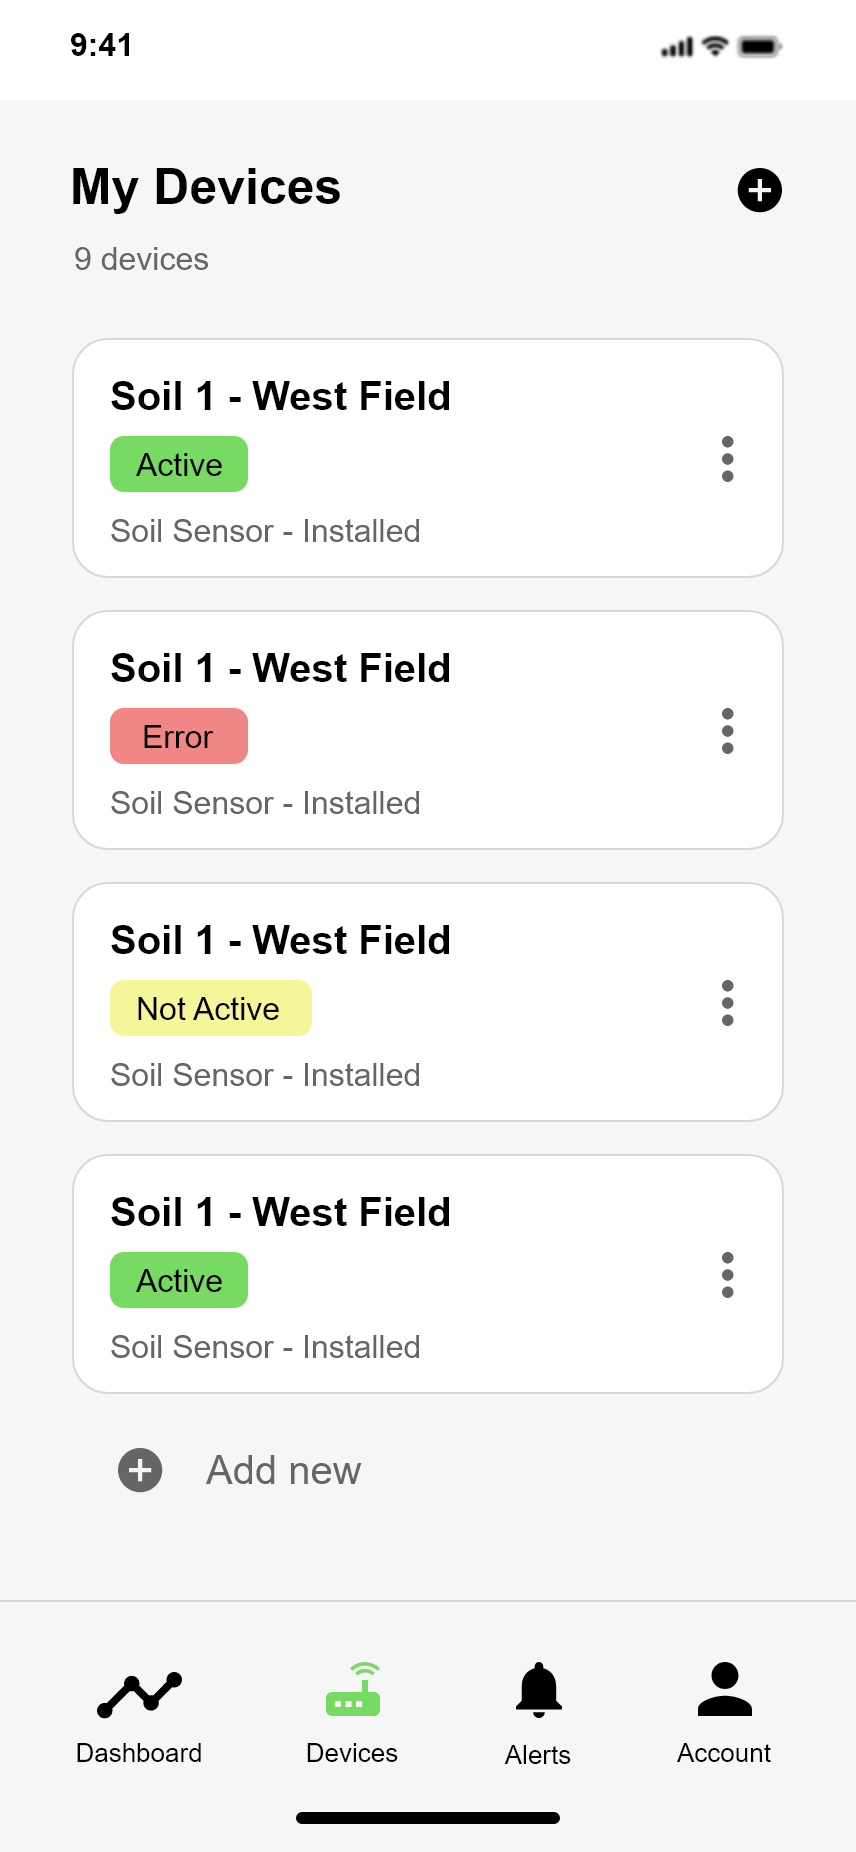
Task: Tap the My Devices heading
Action: [206, 187]
